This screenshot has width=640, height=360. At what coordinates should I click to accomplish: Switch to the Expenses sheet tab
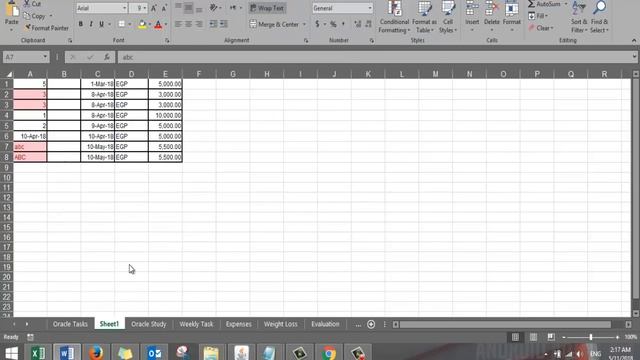238,324
